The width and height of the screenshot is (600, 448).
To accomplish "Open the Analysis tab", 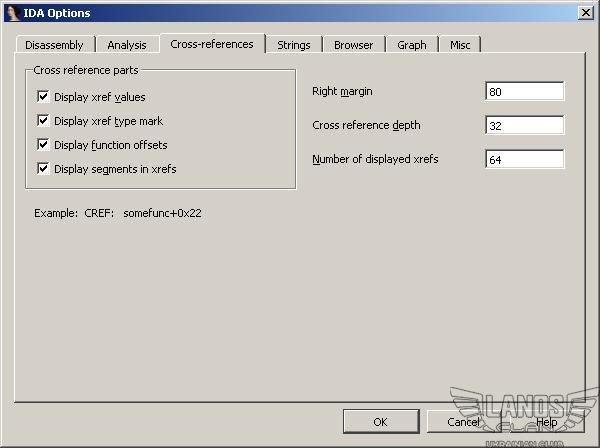I will [x=127, y=45].
